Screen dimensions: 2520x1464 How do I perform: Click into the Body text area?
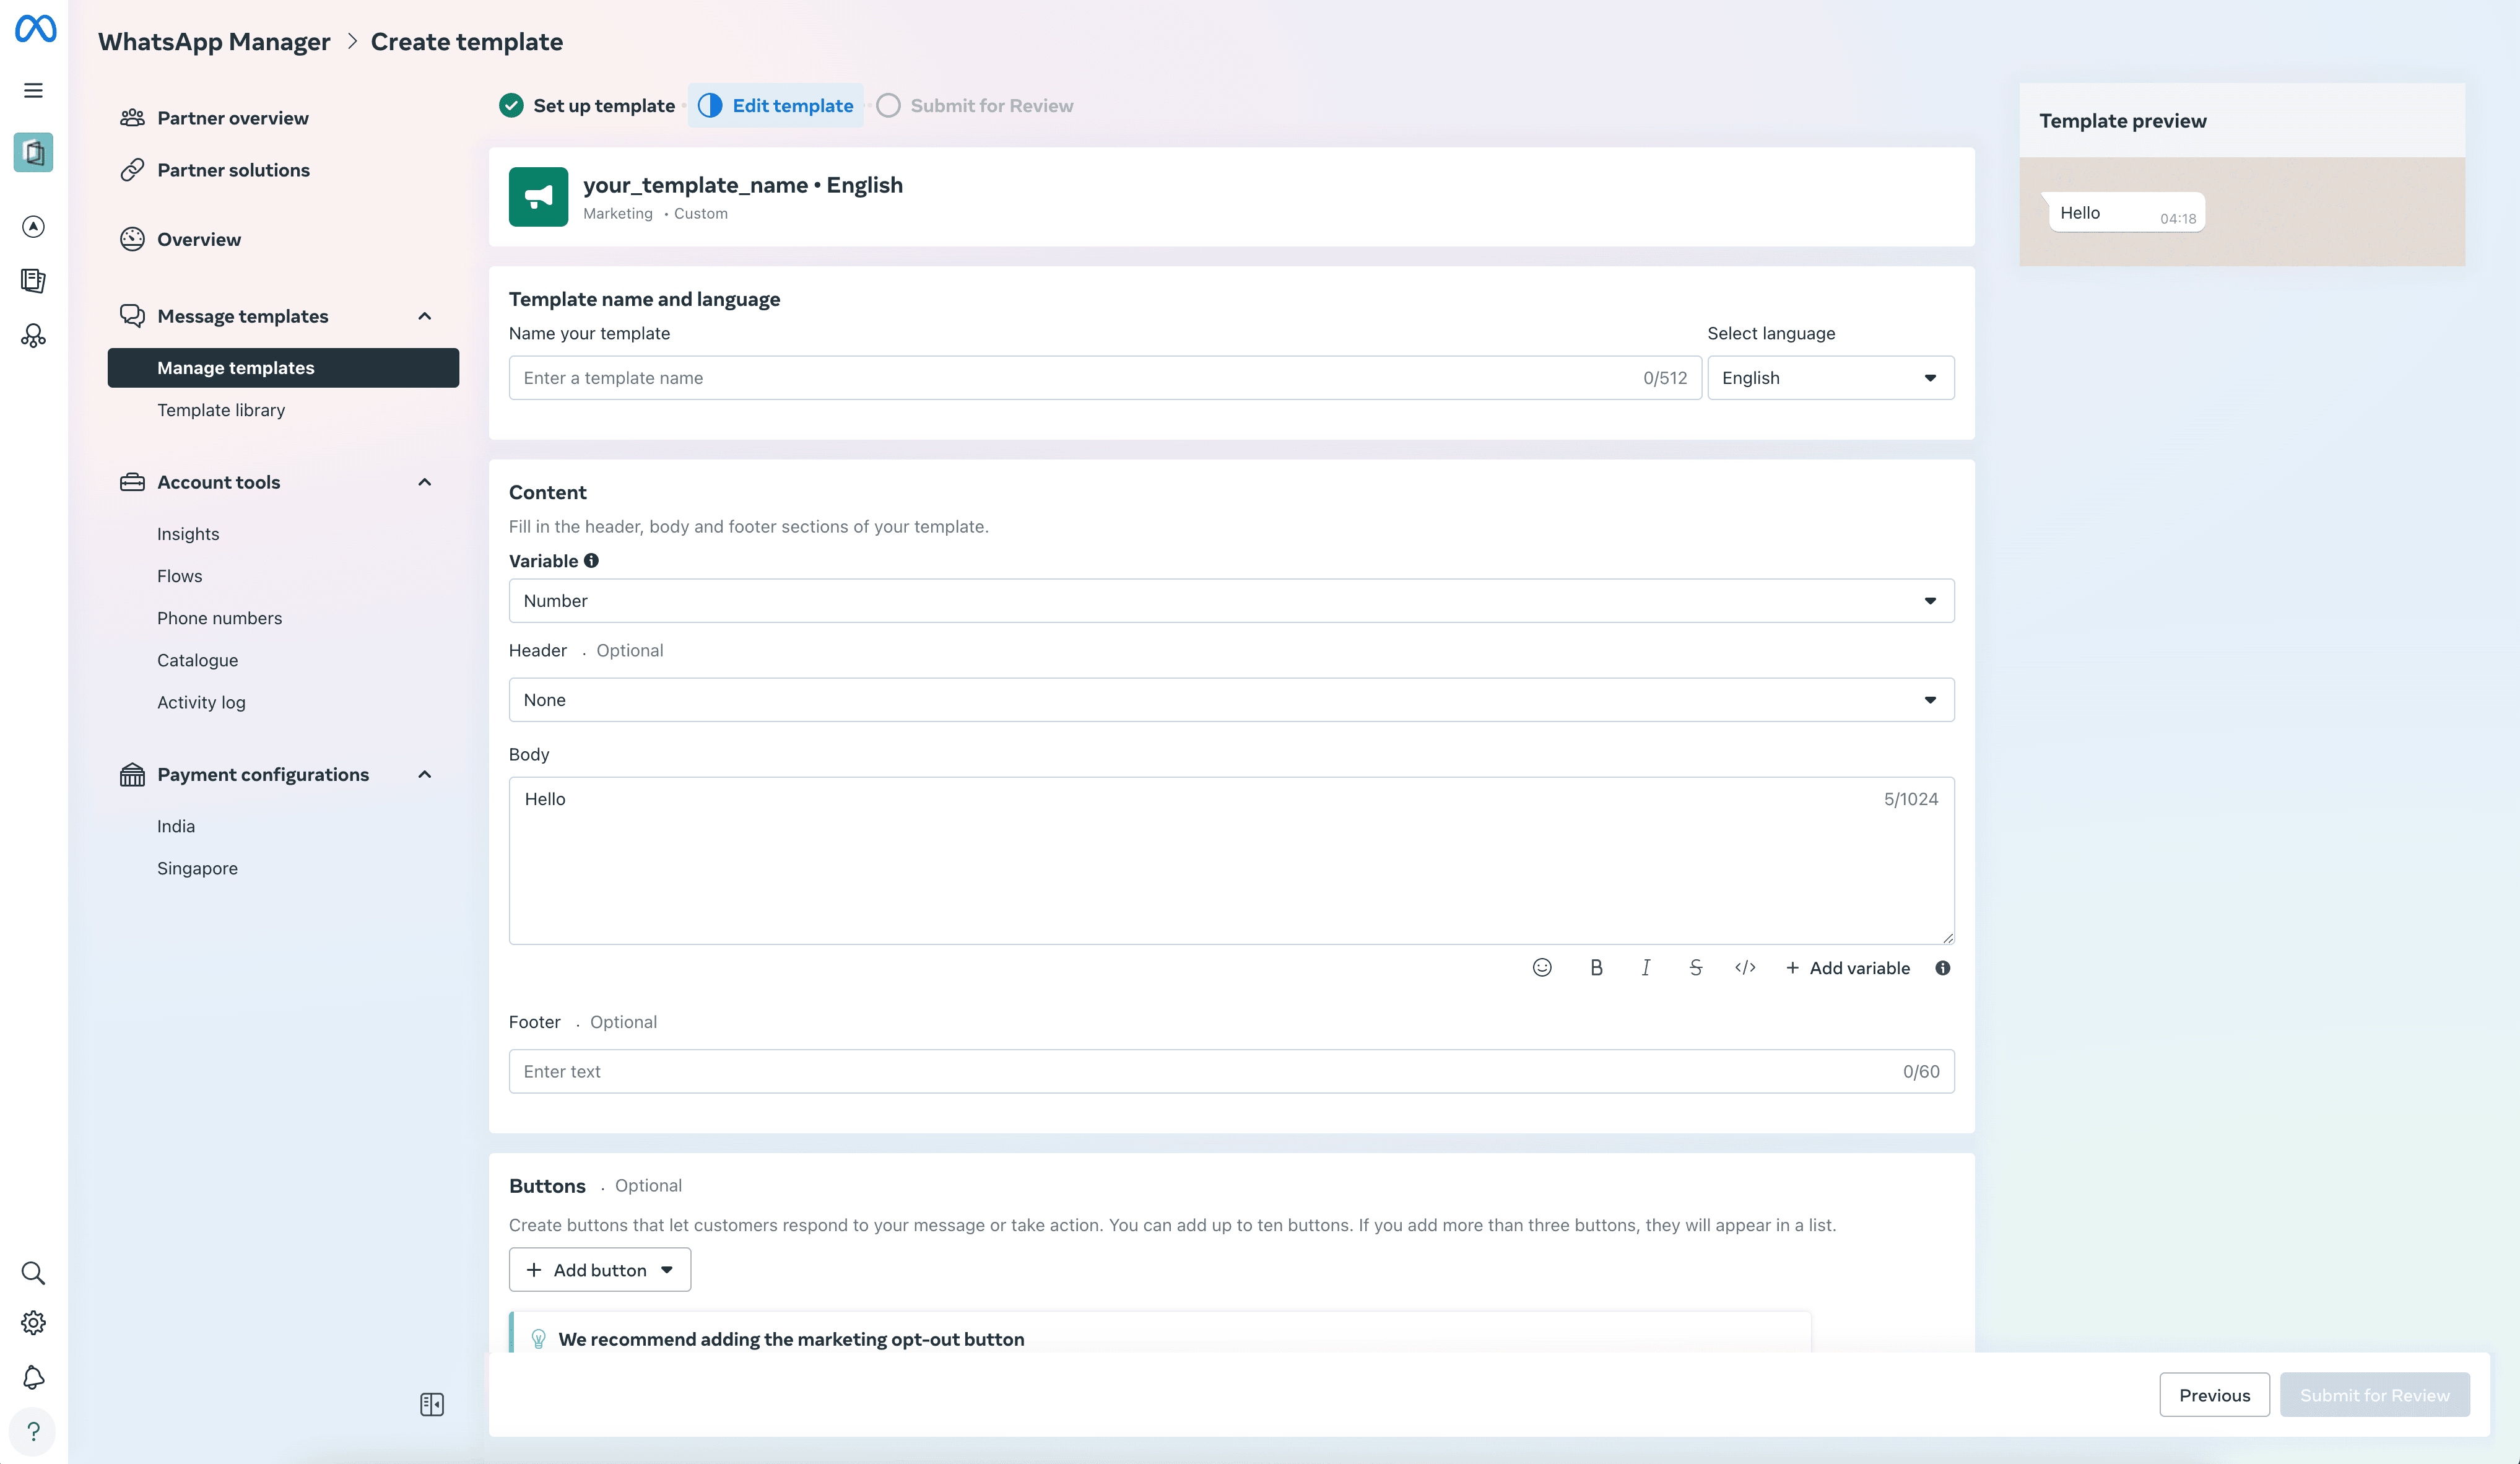click(1231, 861)
